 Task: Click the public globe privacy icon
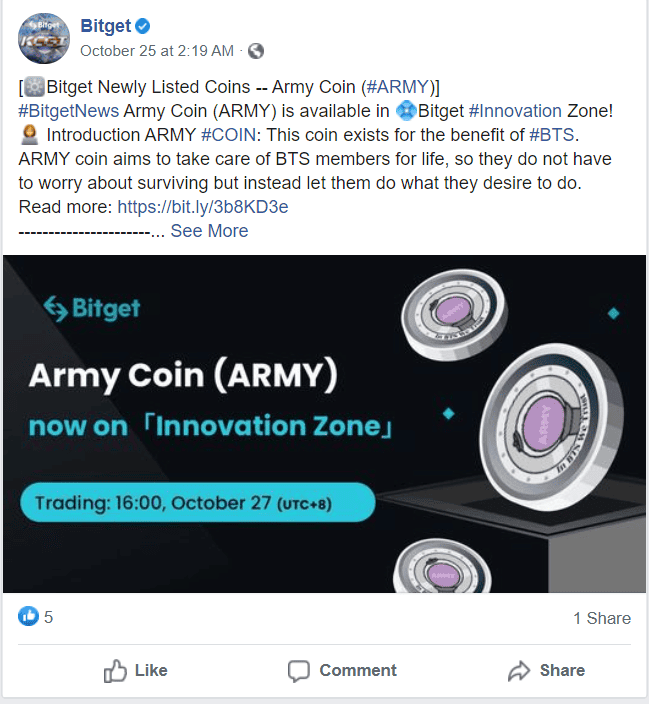pyautogui.click(x=256, y=50)
